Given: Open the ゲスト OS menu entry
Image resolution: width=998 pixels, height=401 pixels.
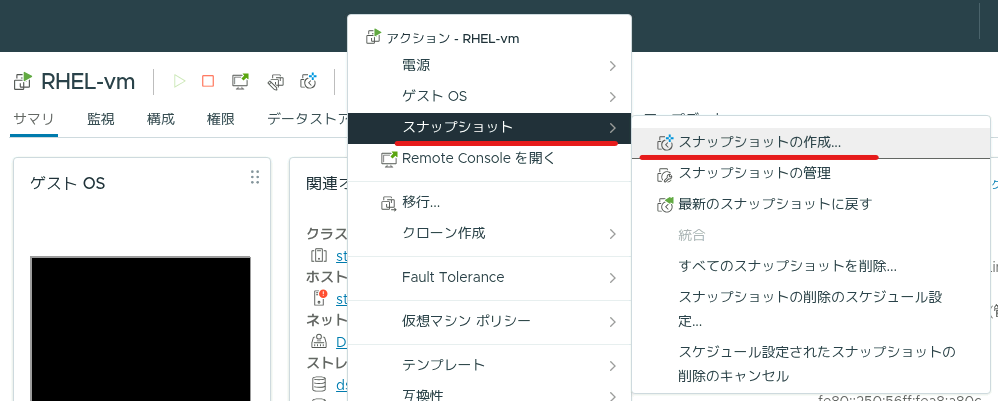Looking at the screenshot, I should pyautogui.click(x=489, y=96).
